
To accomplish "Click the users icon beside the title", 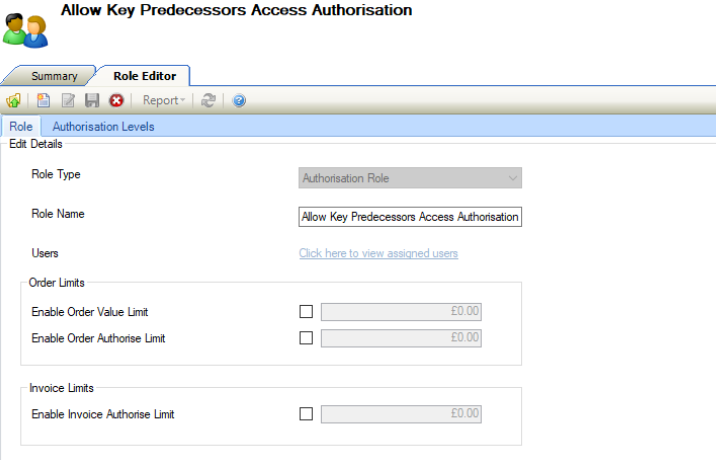I will click(x=25, y=27).
